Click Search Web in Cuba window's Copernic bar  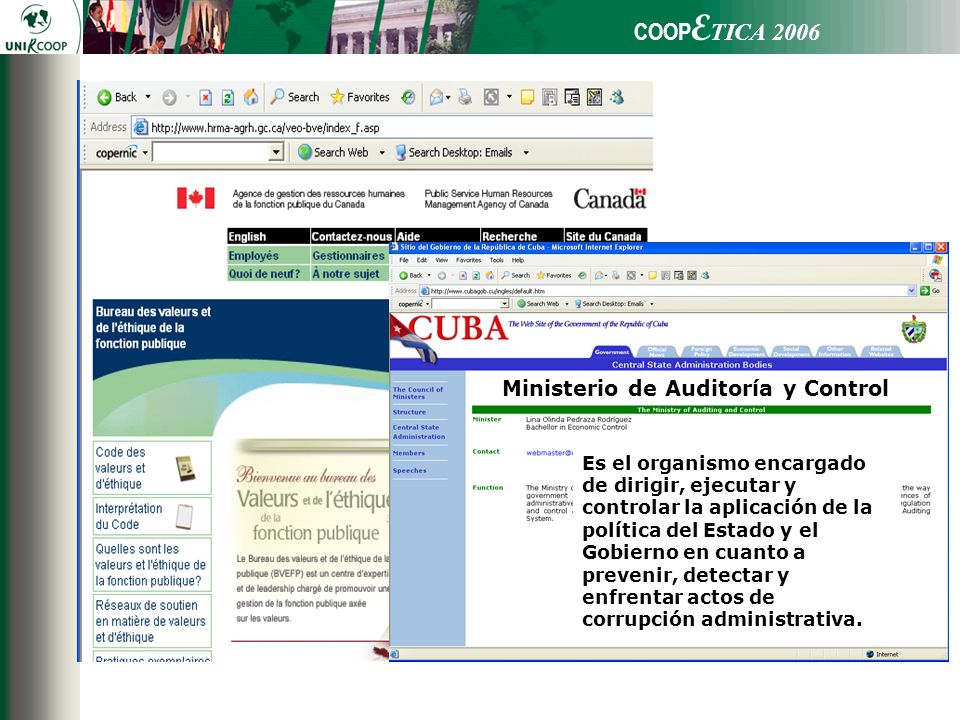[538, 304]
